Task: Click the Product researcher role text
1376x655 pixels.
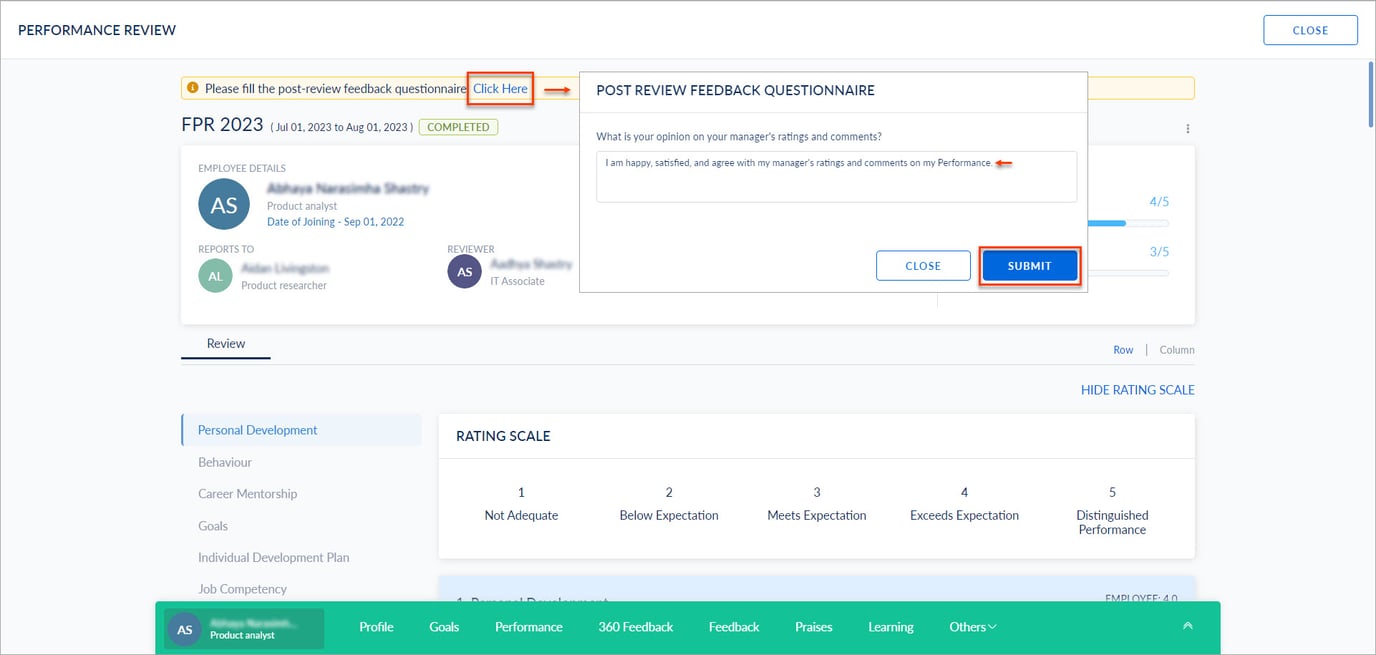Action: pos(284,286)
